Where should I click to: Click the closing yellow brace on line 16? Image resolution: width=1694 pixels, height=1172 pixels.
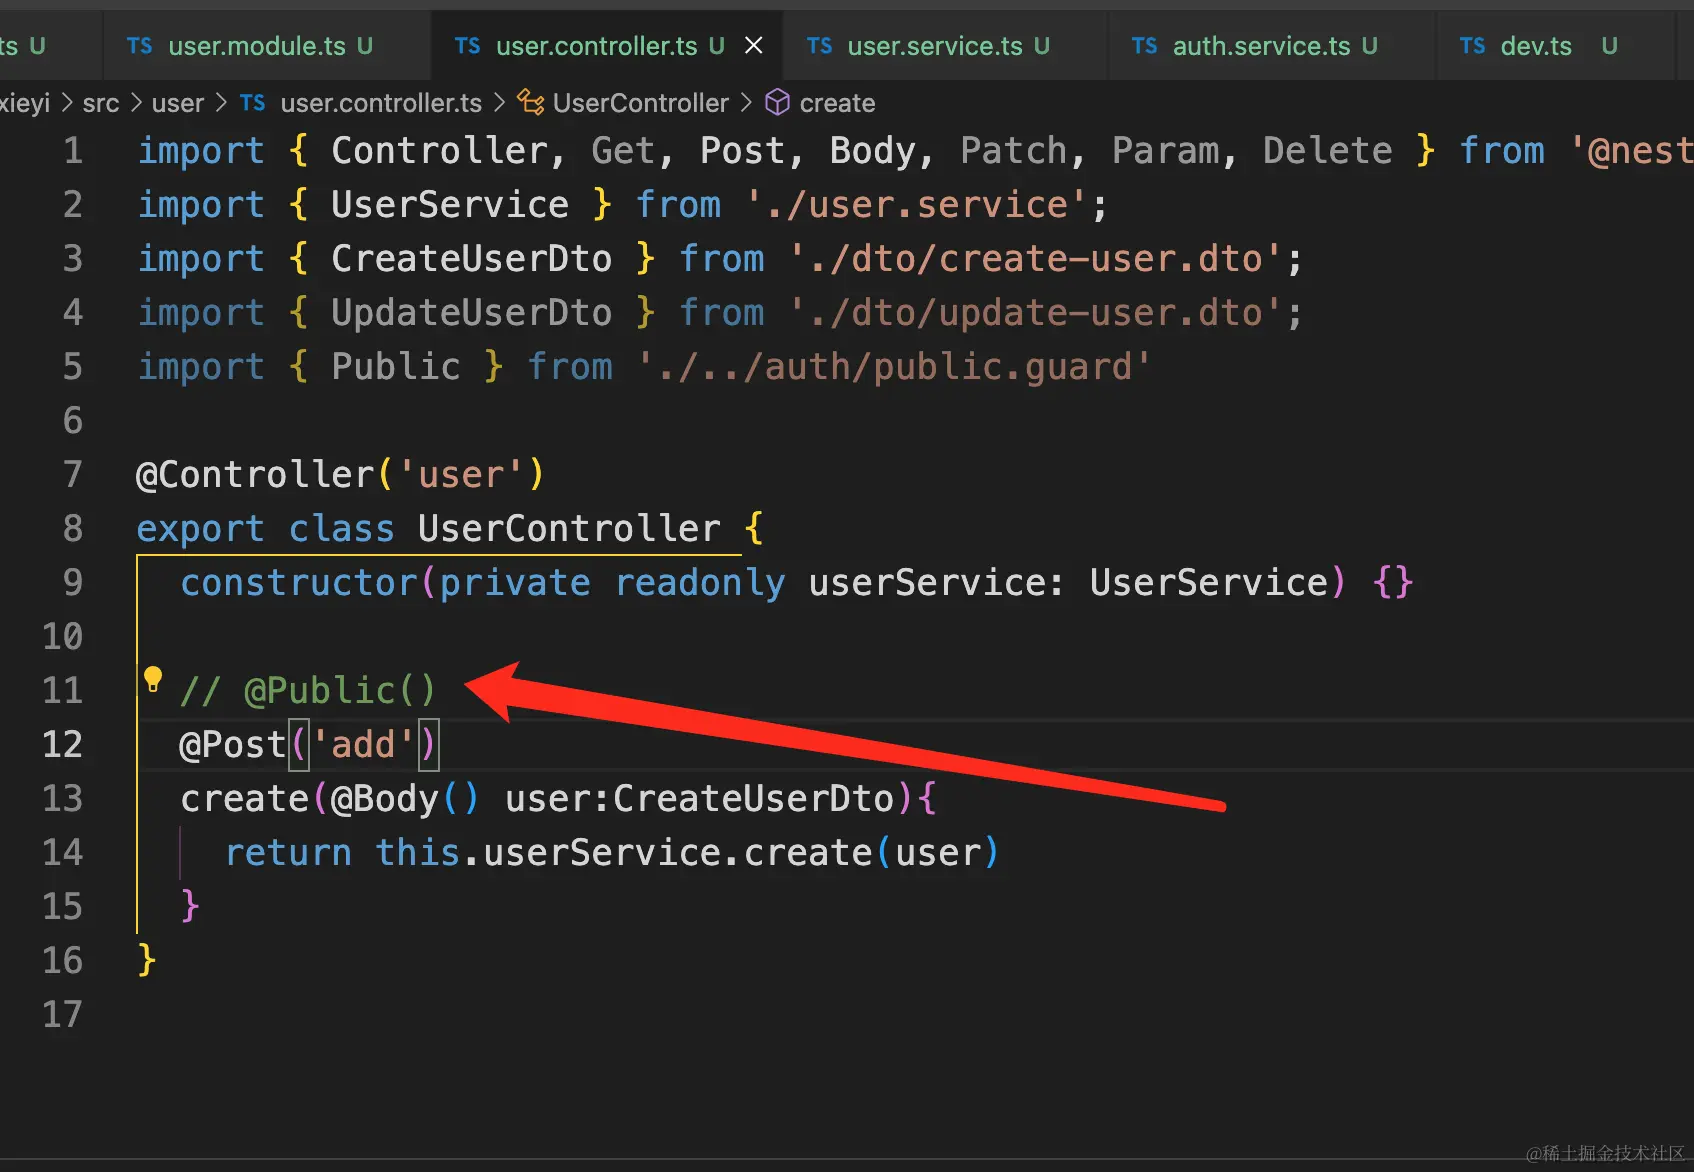point(147,961)
